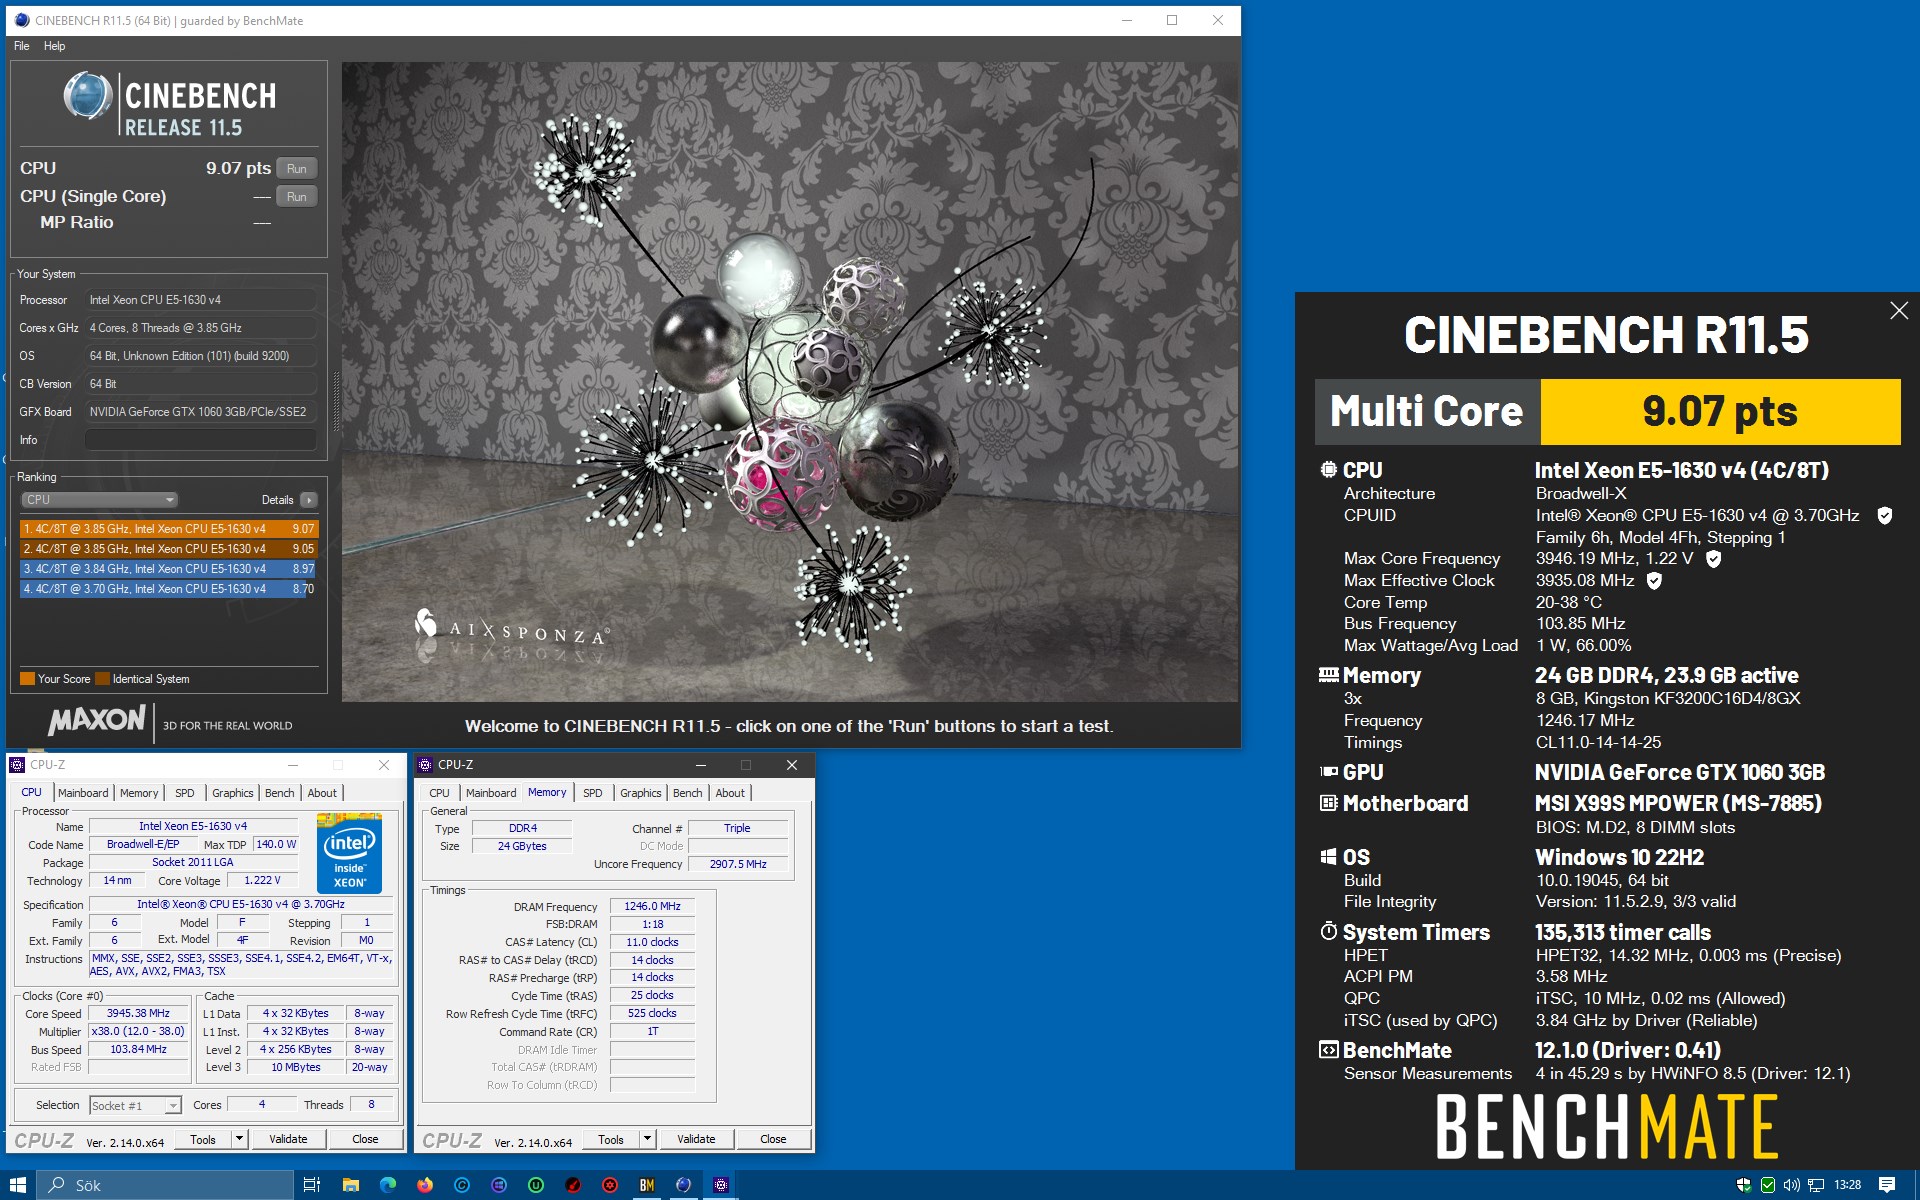The width and height of the screenshot is (1920, 1200).
Task: Run the CPU Single Core benchmark
Action: pyautogui.click(x=297, y=197)
